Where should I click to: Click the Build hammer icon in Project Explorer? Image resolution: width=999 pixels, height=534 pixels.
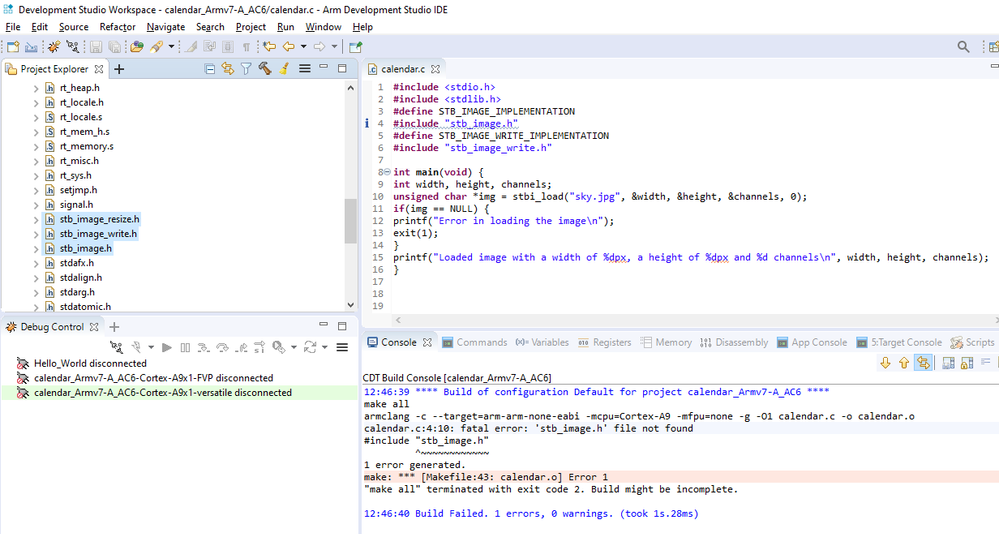coord(265,69)
